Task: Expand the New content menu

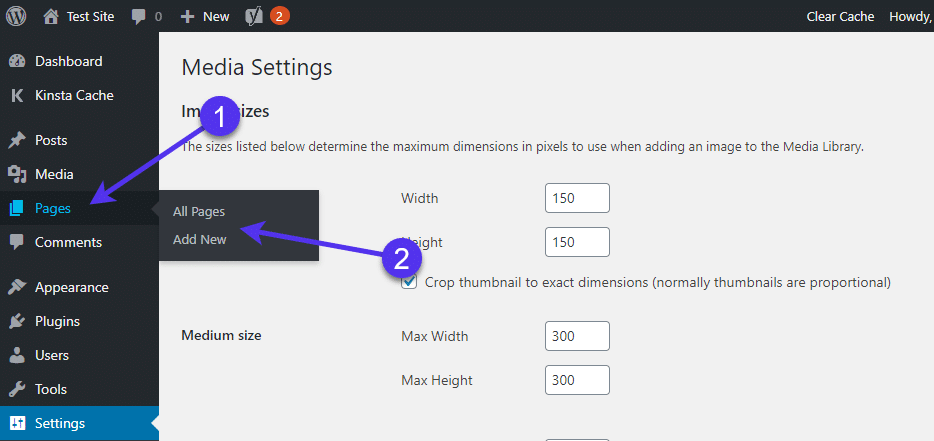Action: (x=205, y=16)
